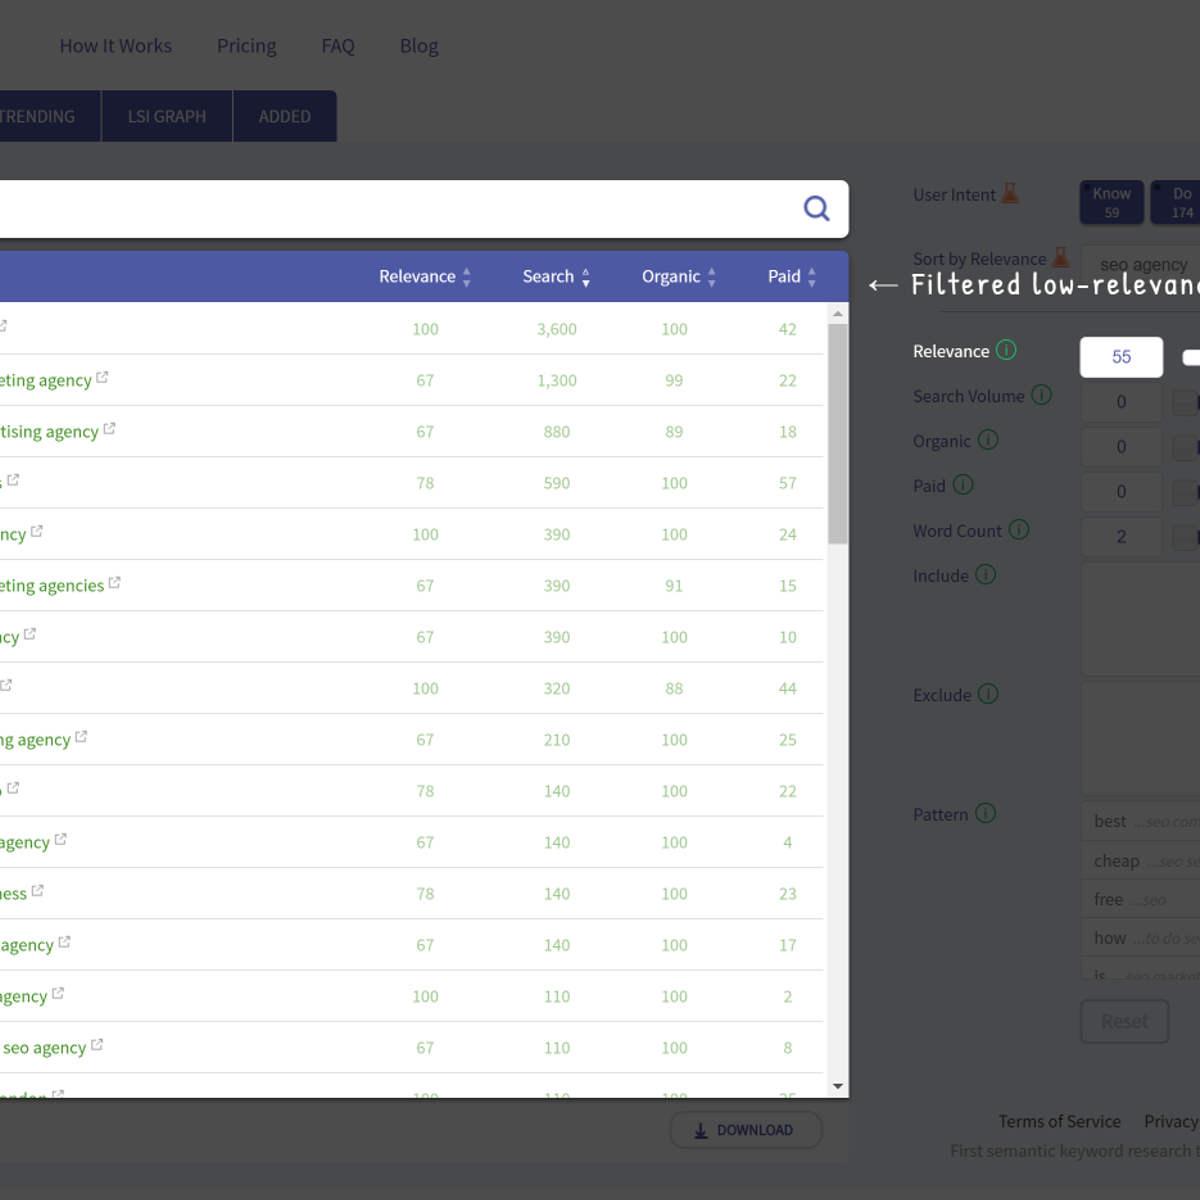Click the scrollbar down arrow in table

(838, 1086)
